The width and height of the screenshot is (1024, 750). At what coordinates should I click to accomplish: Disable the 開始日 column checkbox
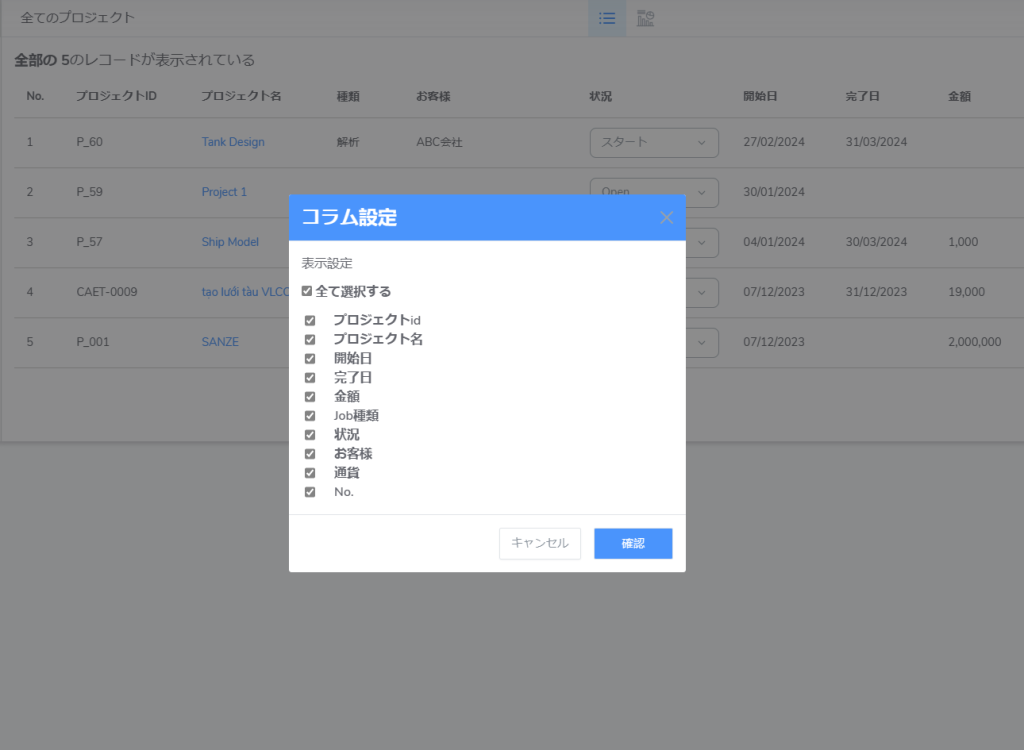point(310,358)
